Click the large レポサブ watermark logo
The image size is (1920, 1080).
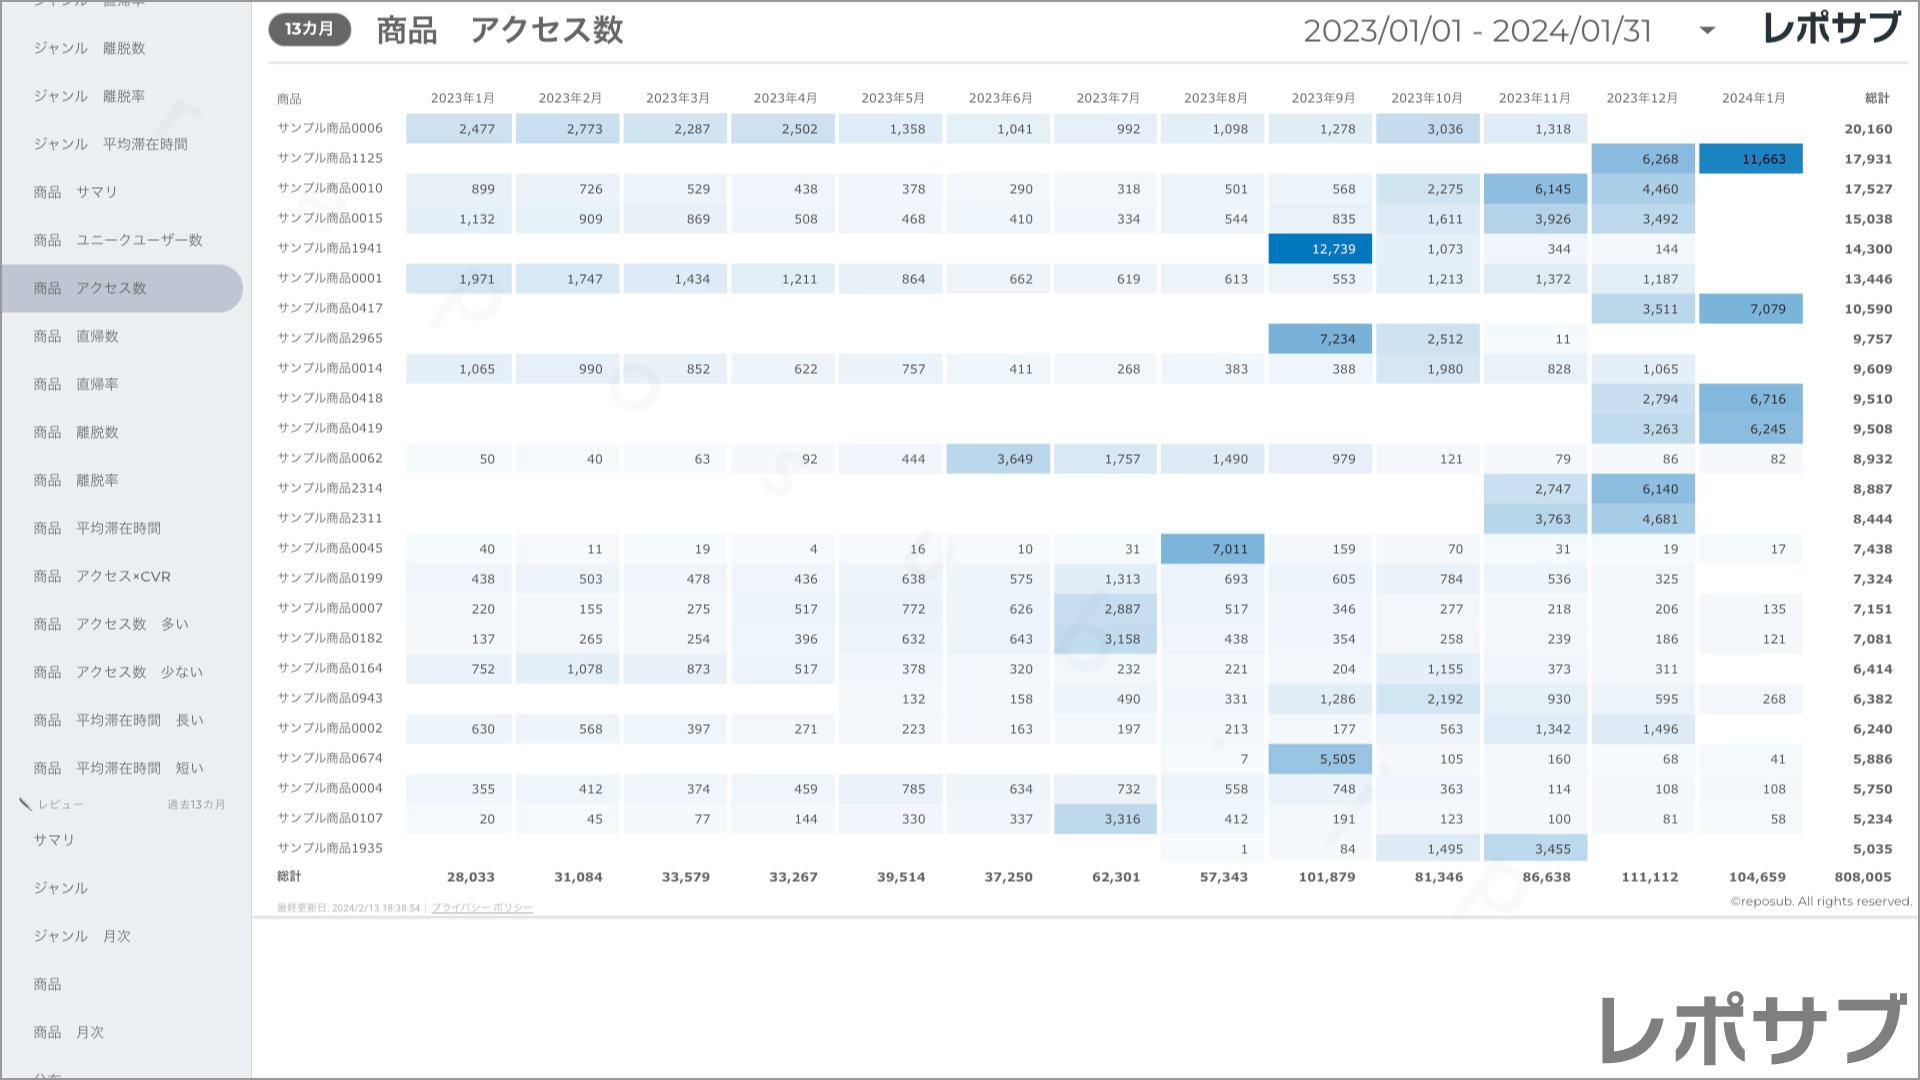click(x=1754, y=1029)
